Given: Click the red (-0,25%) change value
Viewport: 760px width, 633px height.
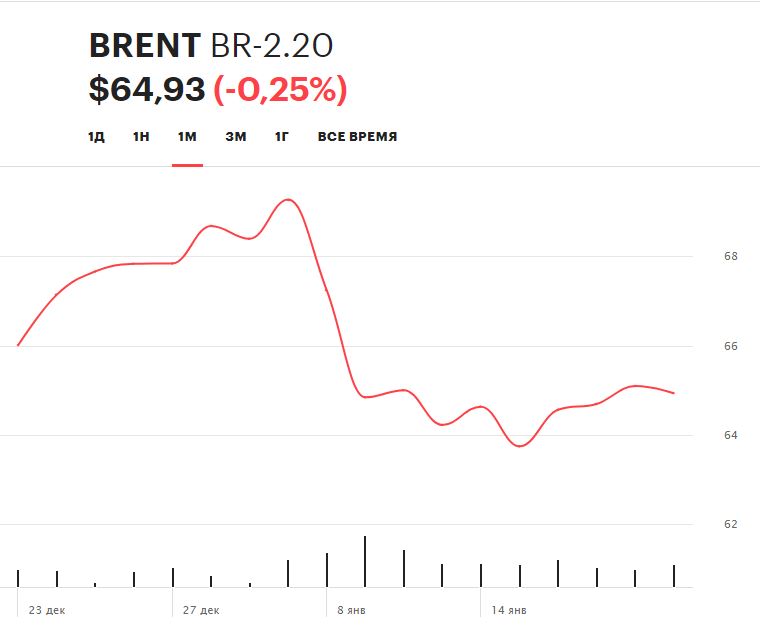Looking at the screenshot, I should tap(280, 90).
